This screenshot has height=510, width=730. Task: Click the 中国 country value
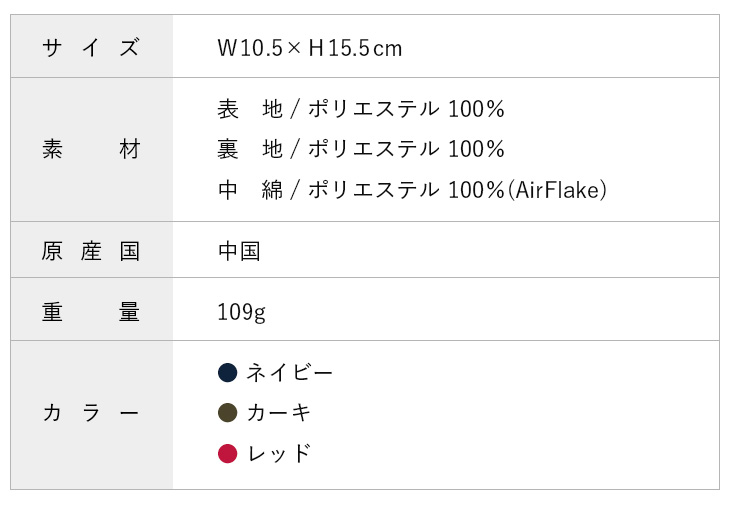tap(239, 251)
